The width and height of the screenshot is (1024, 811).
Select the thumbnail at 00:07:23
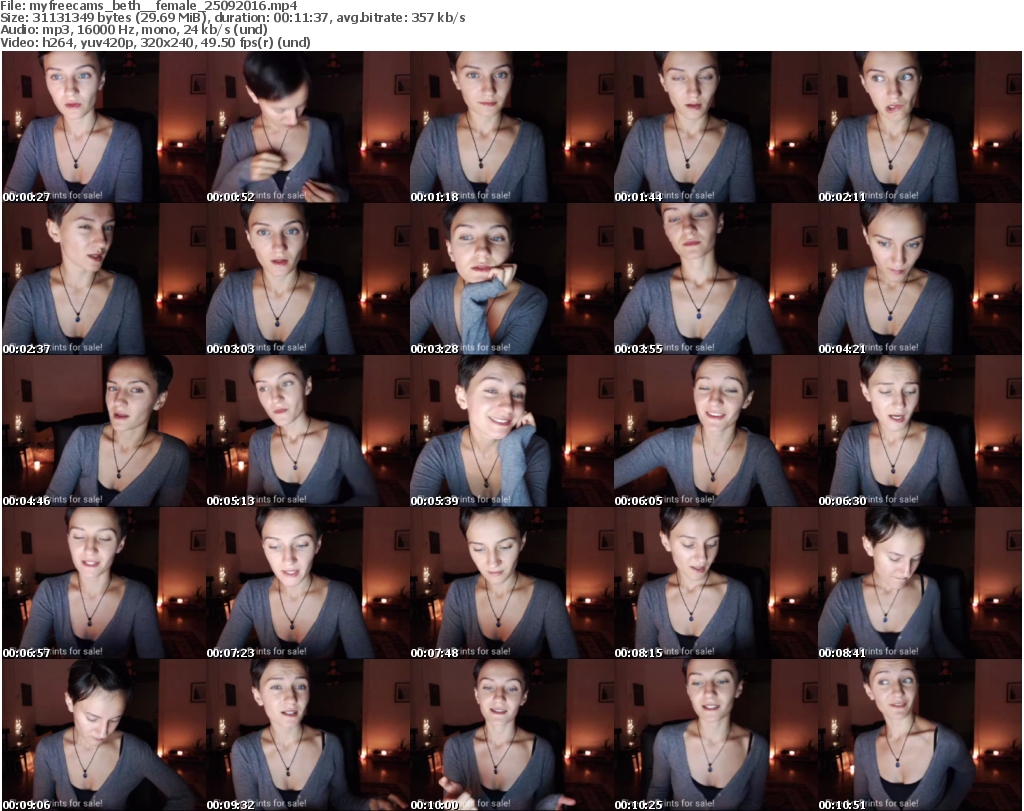click(x=308, y=583)
